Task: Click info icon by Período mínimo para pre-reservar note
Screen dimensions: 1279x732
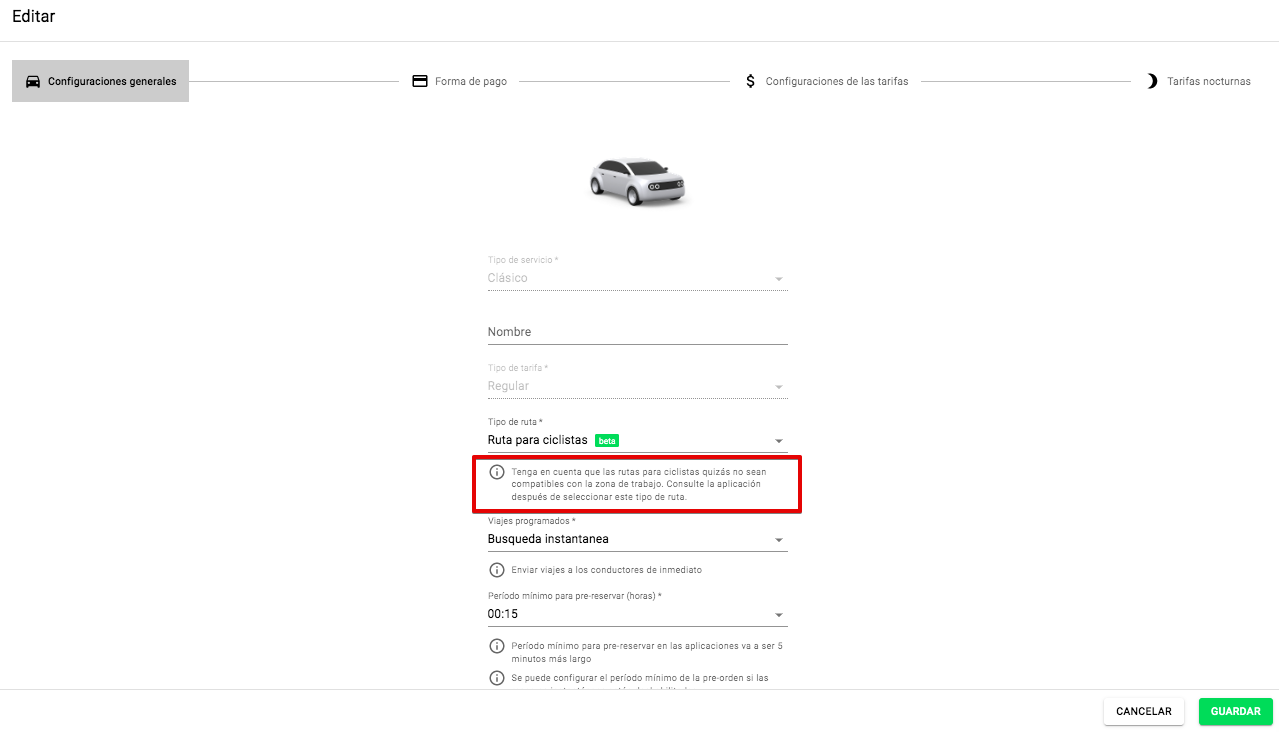Action: pyautogui.click(x=496, y=646)
